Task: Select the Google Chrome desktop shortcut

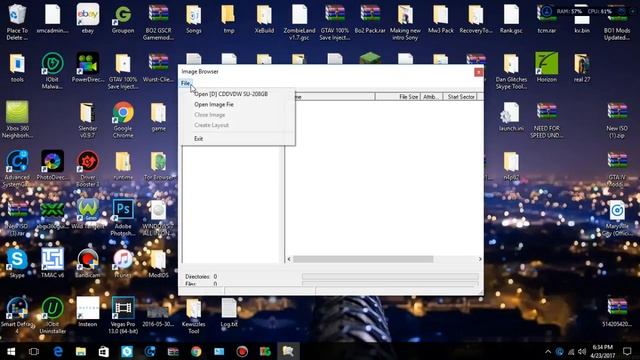Action: tap(123, 119)
